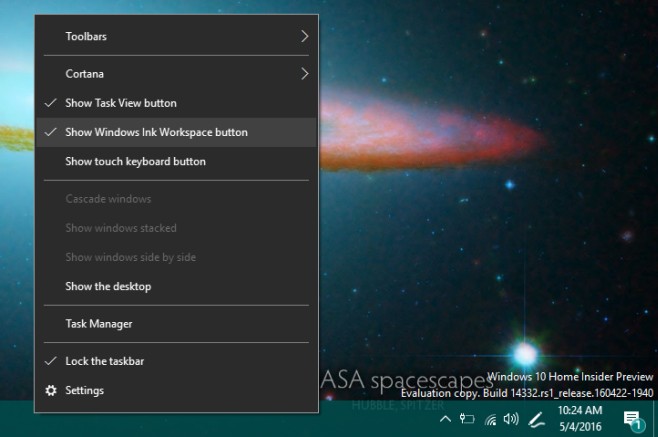Image resolution: width=658 pixels, height=437 pixels.
Task: Open the 10:24 AM clock calendar
Action: [580, 419]
